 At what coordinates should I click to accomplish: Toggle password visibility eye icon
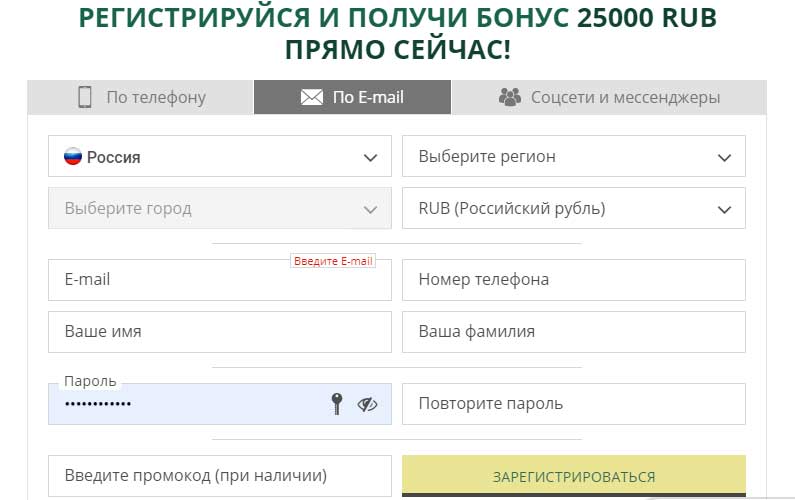[368, 404]
